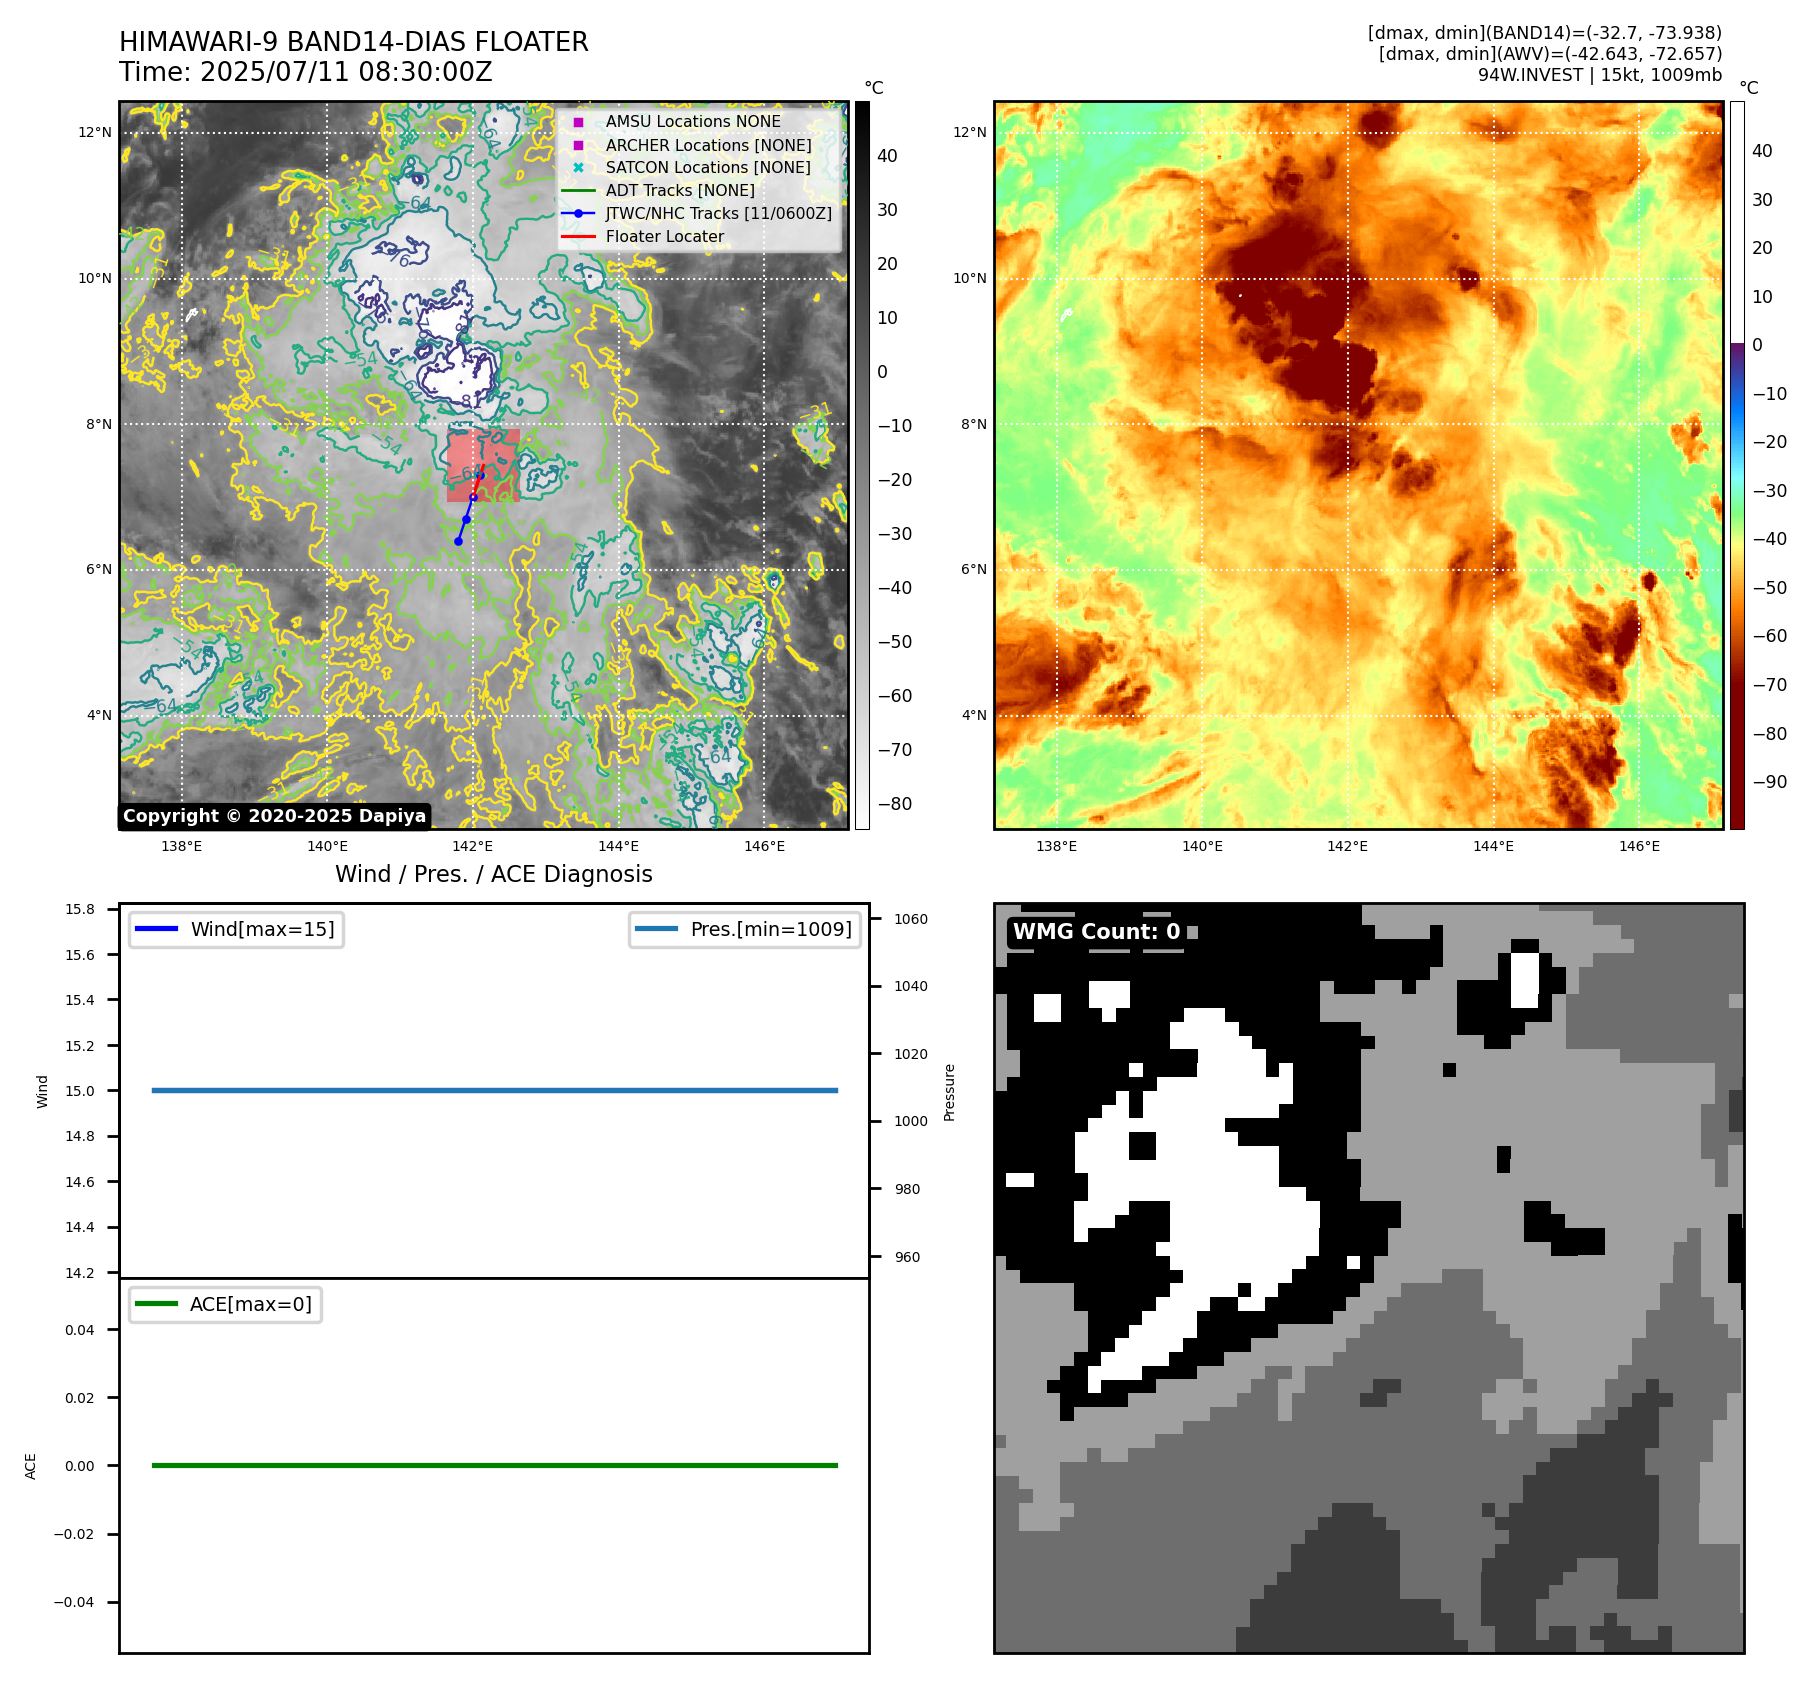The image size is (1813, 1690).
Task: Click the 1060 tick on the Pressure axis
Action: click(x=911, y=919)
